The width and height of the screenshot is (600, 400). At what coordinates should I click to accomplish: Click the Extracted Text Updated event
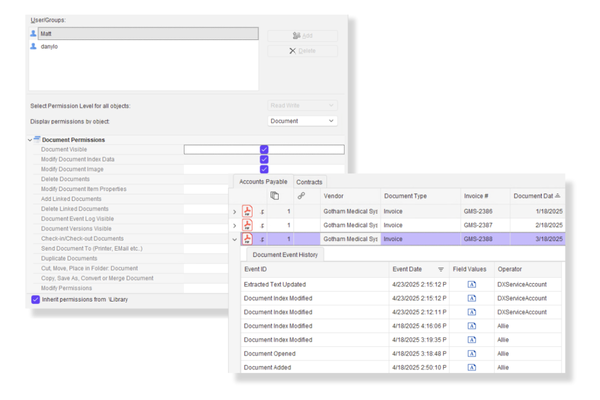[x=275, y=284]
